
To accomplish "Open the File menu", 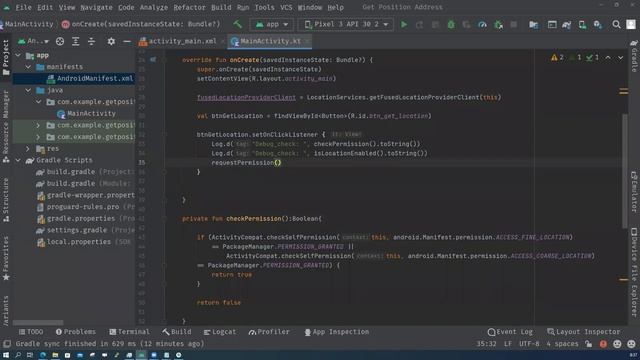I will click(x=23, y=7).
